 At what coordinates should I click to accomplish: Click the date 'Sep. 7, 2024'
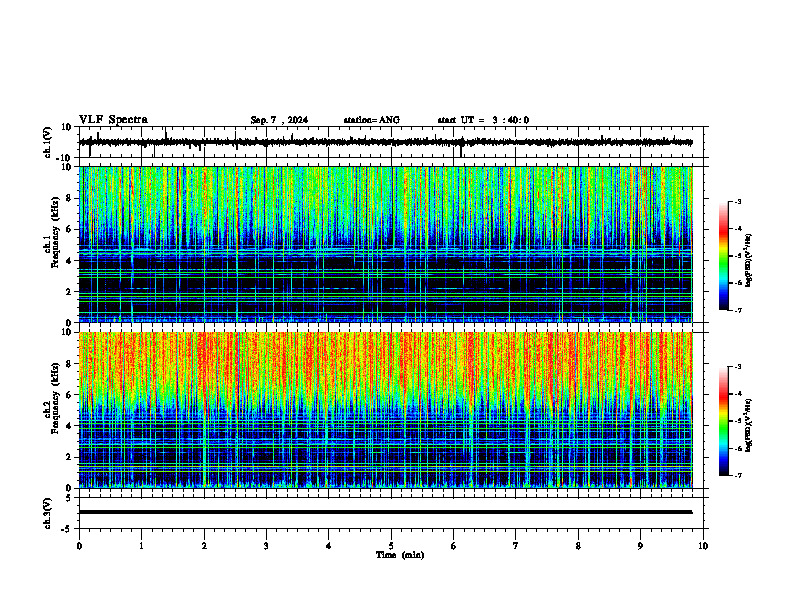coord(279,120)
